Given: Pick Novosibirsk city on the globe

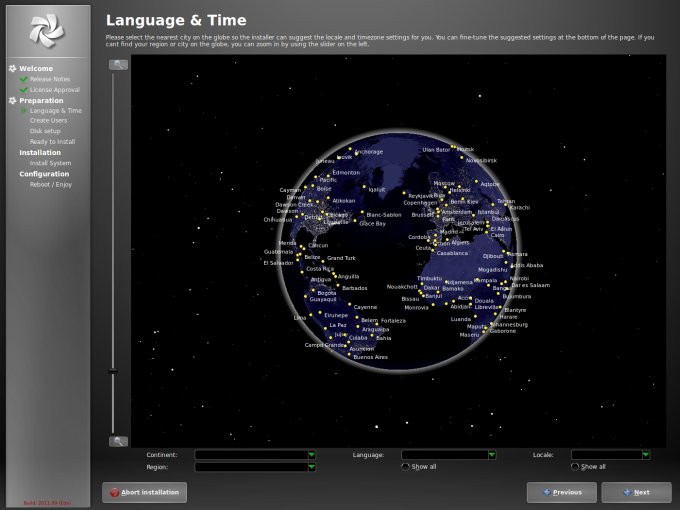Looking at the screenshot, I should pos(481,160).
